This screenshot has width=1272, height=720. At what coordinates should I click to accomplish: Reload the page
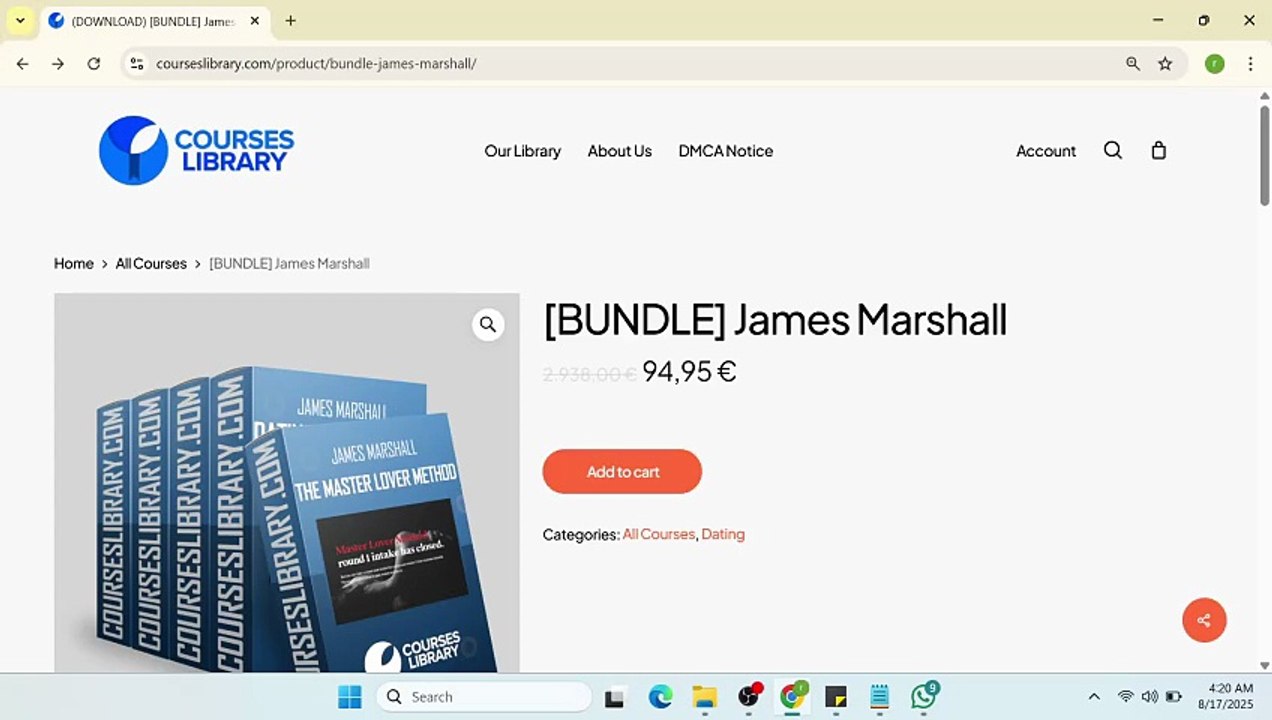(x=94, y=63)
